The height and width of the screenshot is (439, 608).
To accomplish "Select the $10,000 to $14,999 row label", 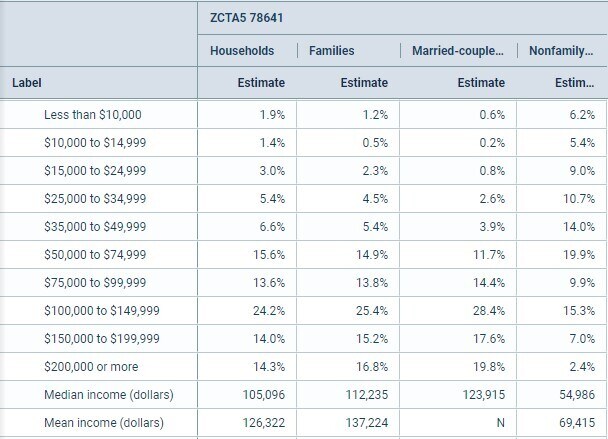I will (95, 143).
